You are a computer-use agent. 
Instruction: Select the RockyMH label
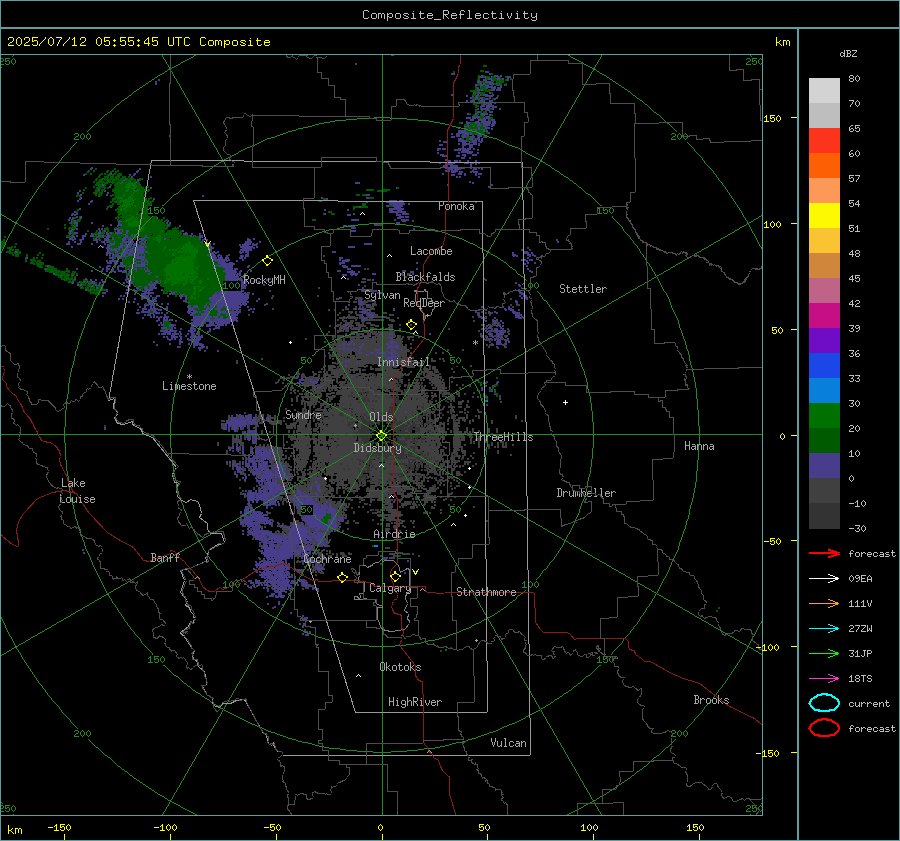pos(264,280)
